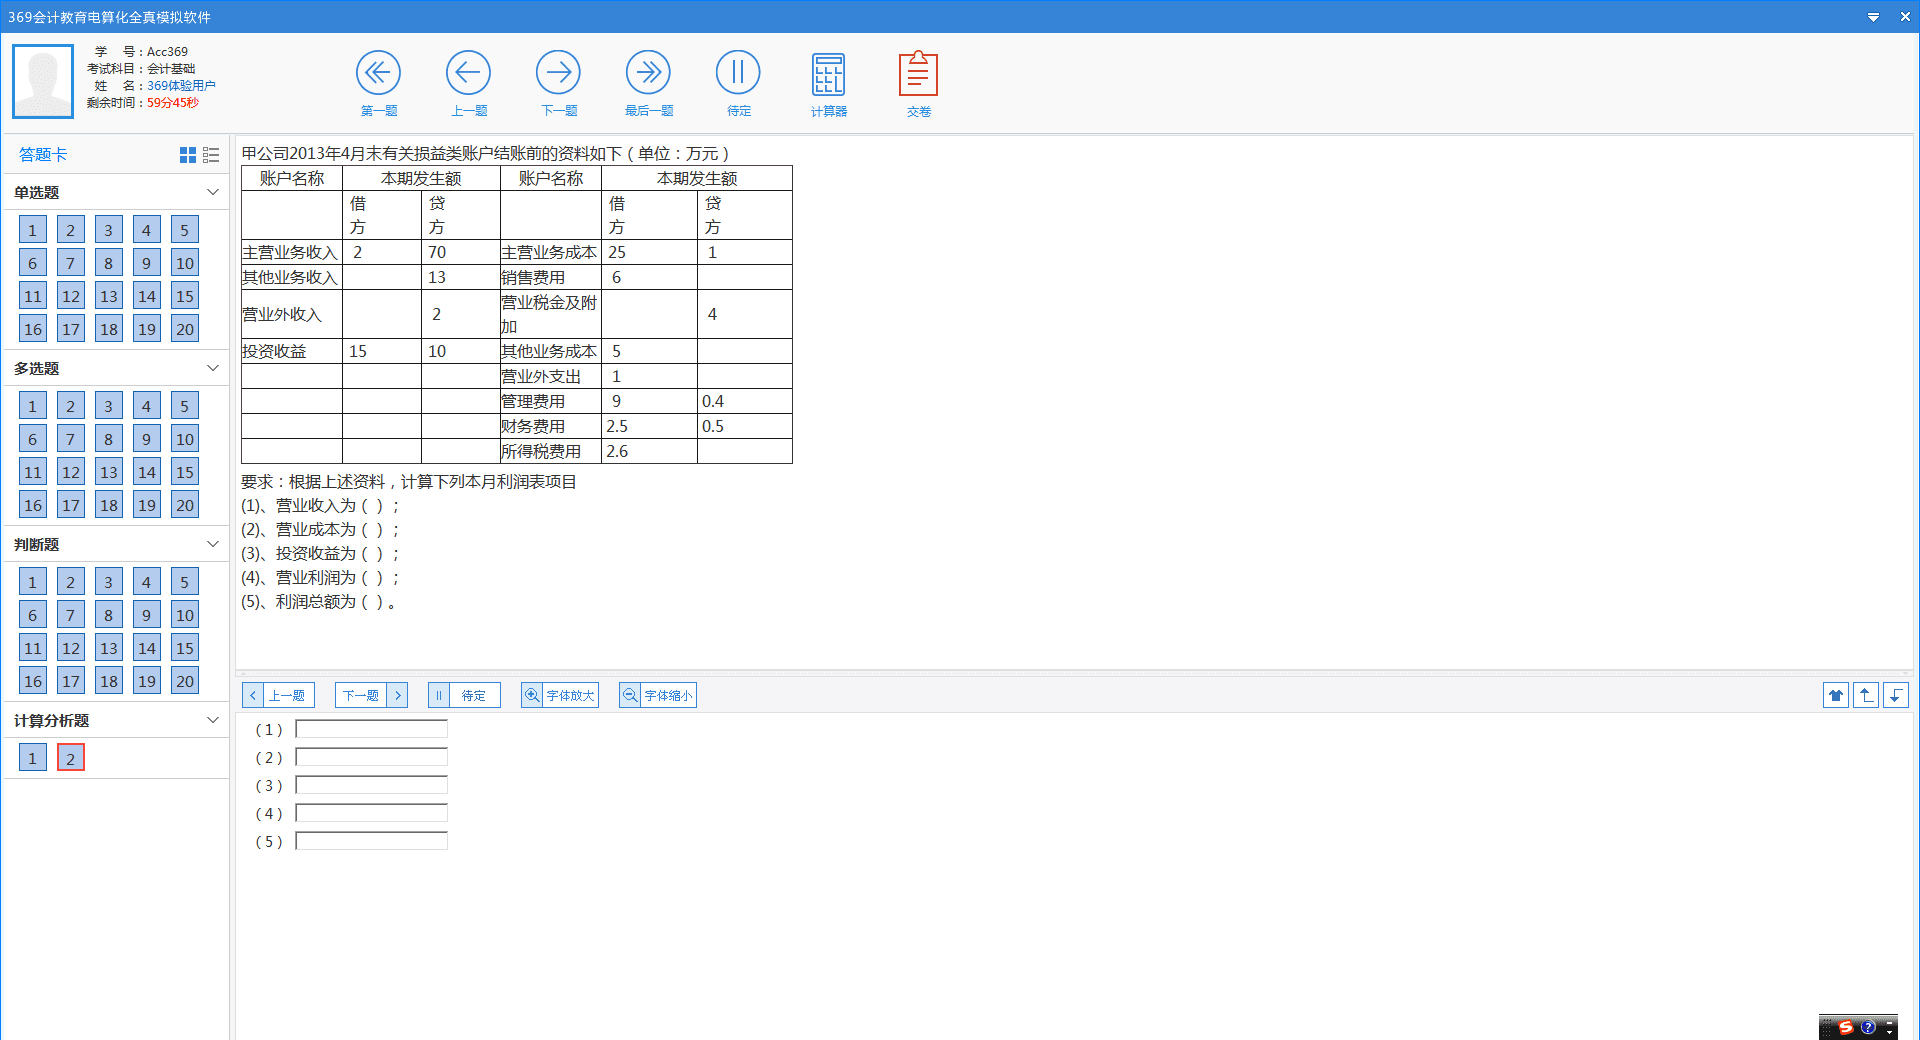
Task: Shrink the font with 字体缩小 button
Action: 658,695
